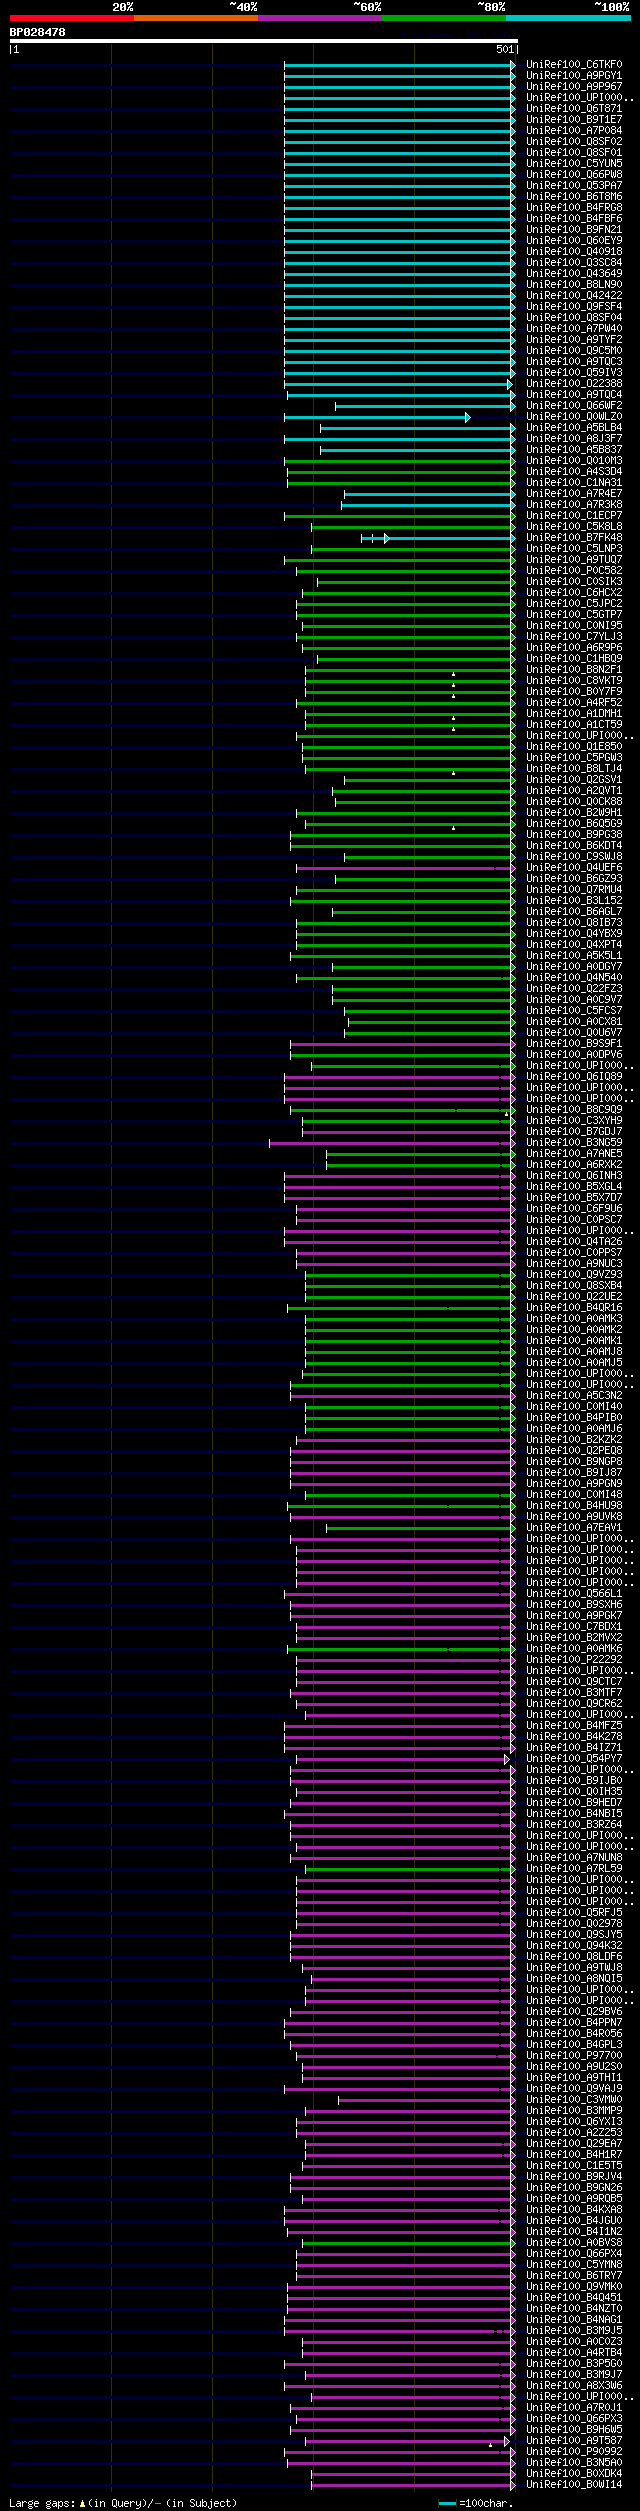Open hit UniRef100_A9PGY1

[x=574, y=75]
